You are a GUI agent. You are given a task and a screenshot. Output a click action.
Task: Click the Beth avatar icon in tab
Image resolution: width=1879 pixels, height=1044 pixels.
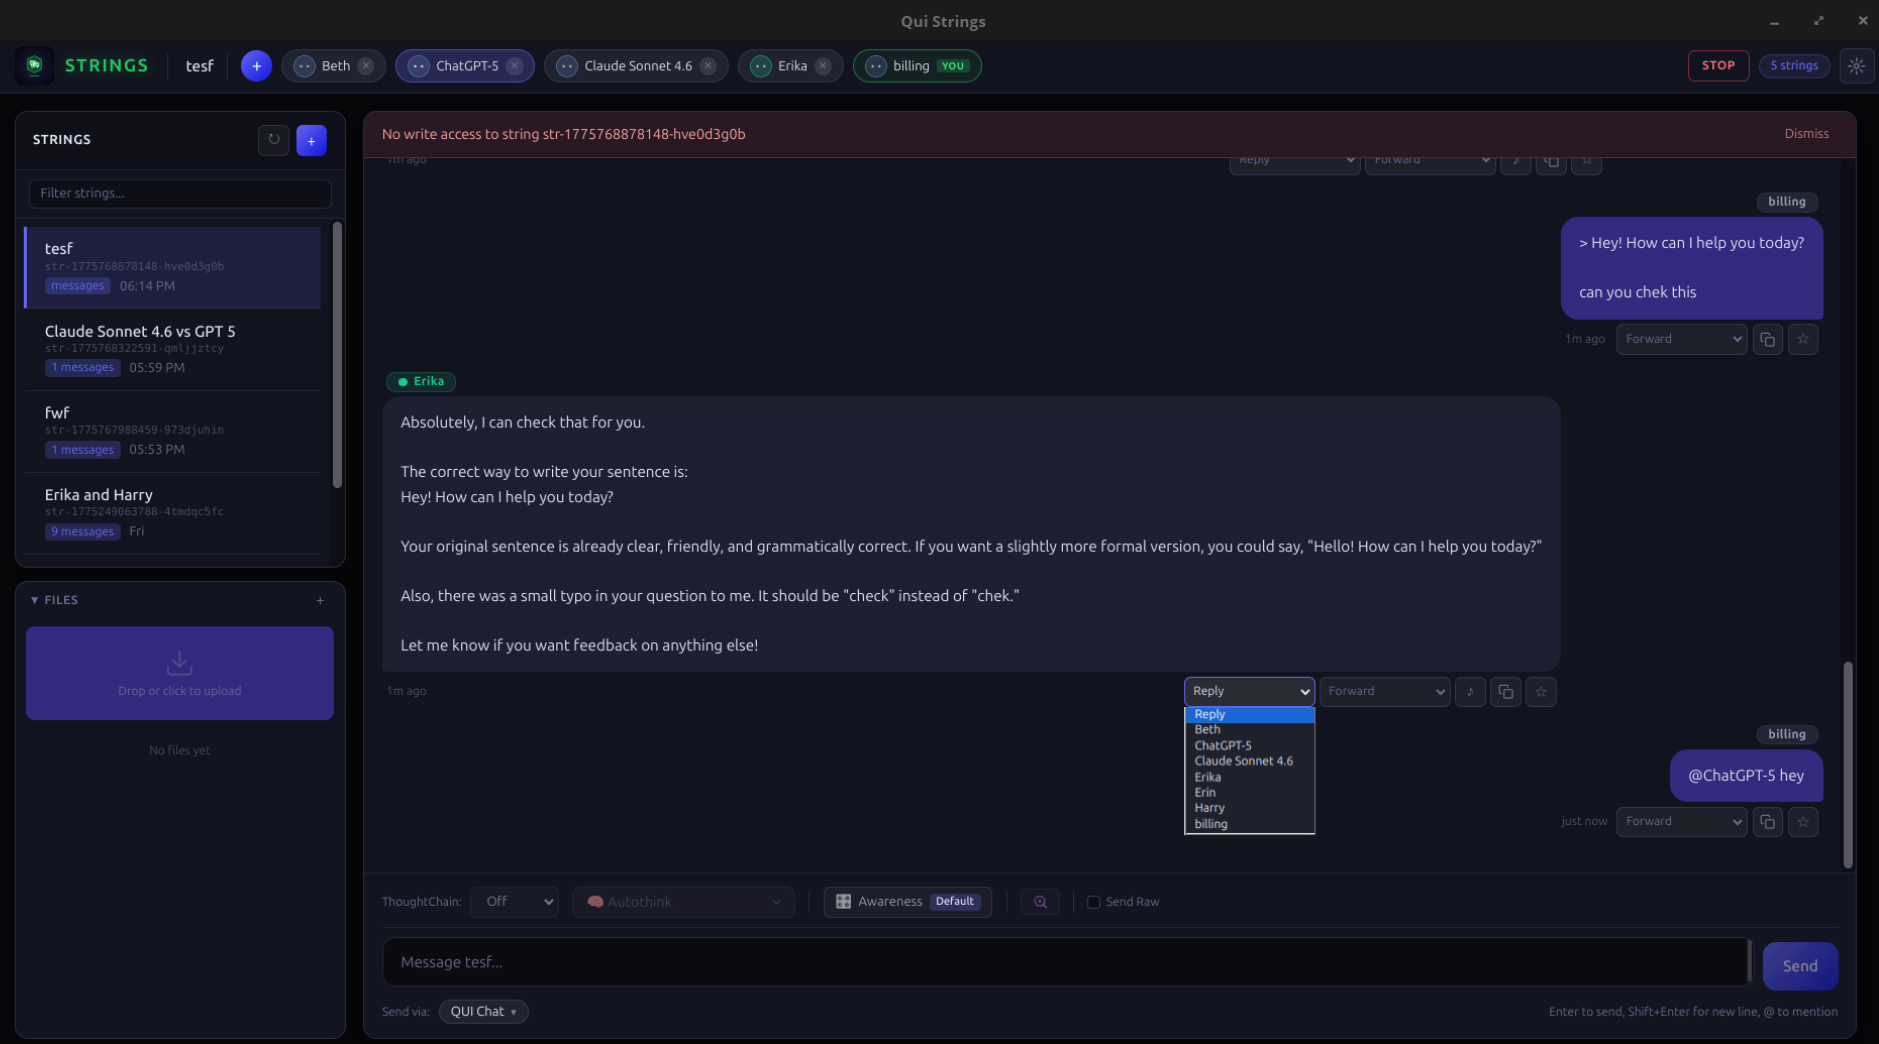point(304,66)
